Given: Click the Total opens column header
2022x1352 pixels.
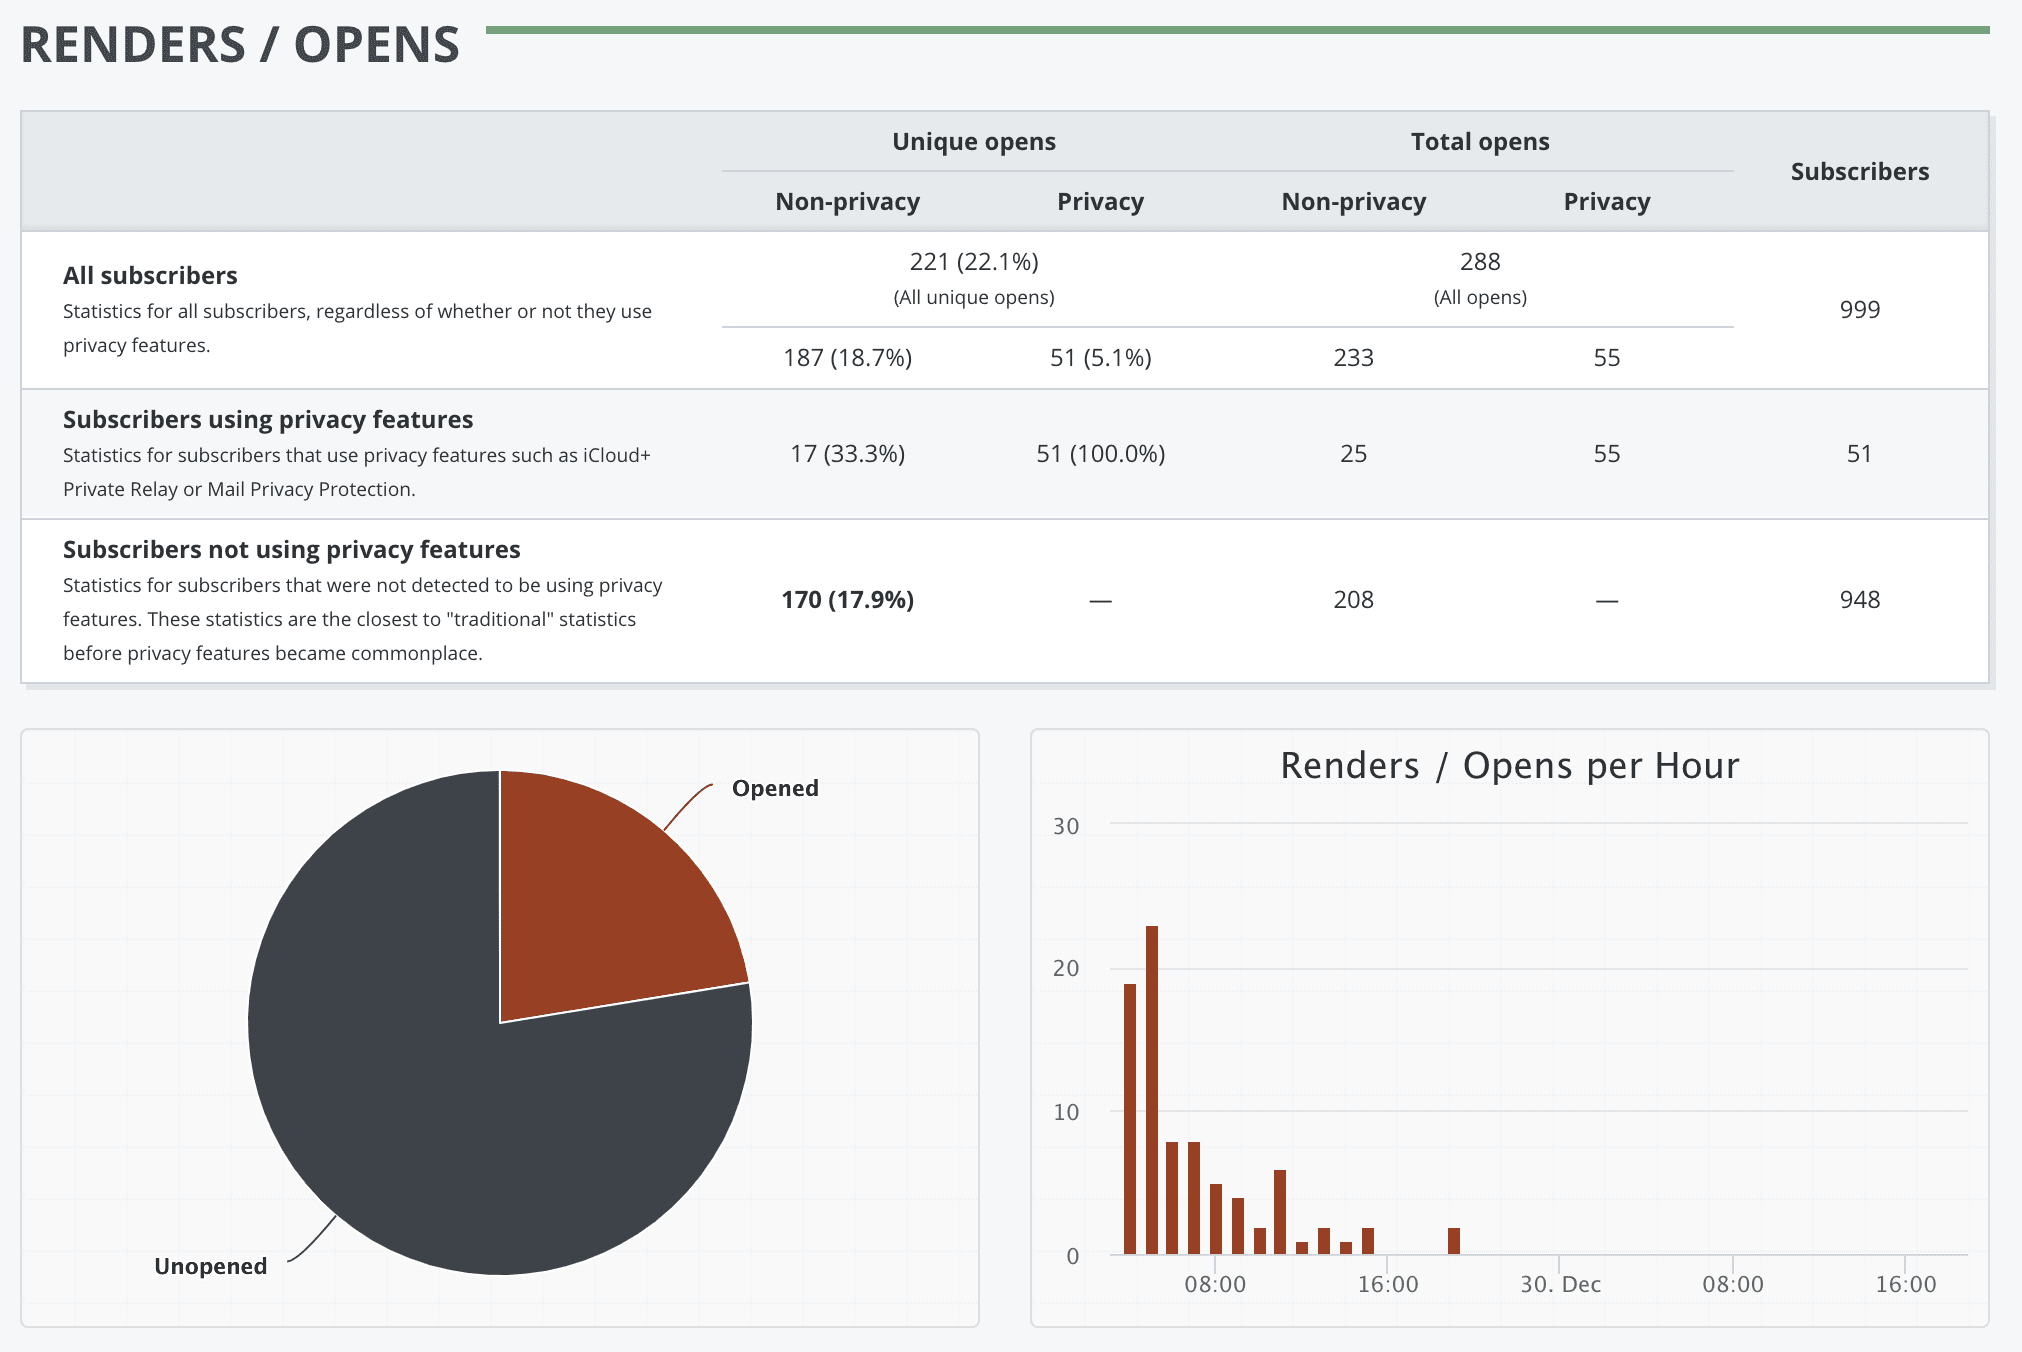Looking at the screenshot, I should coord(1479,141).
